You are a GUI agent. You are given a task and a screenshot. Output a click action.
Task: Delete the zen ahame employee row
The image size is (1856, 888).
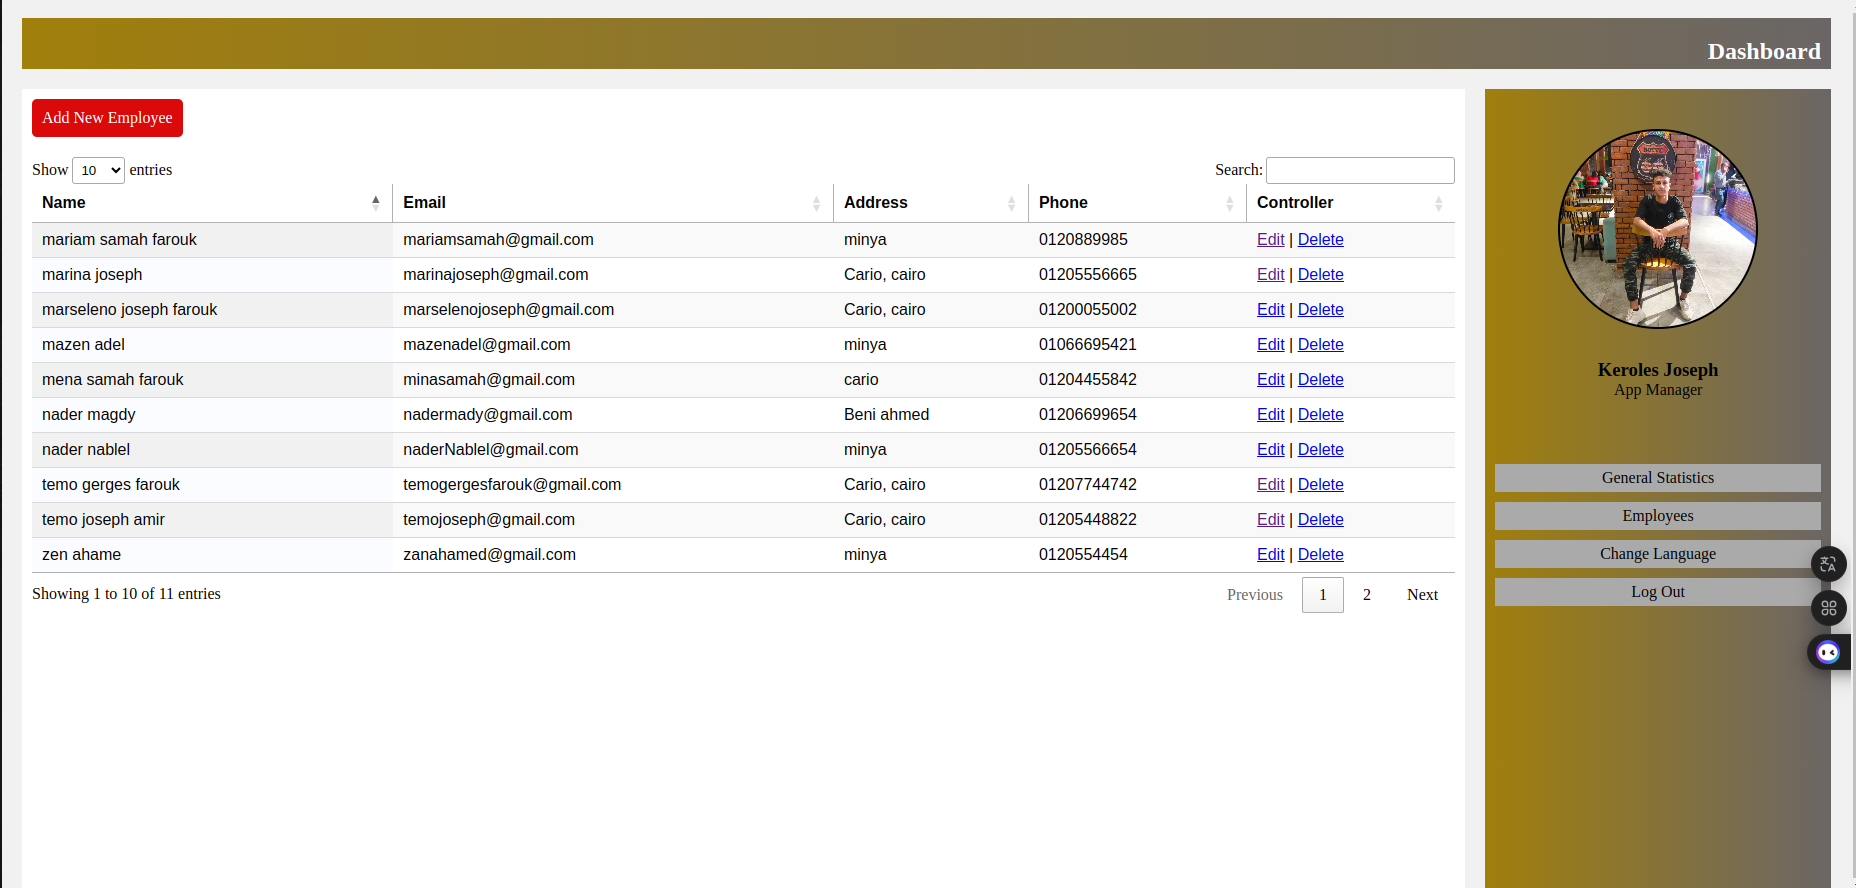coord(1320,555)
